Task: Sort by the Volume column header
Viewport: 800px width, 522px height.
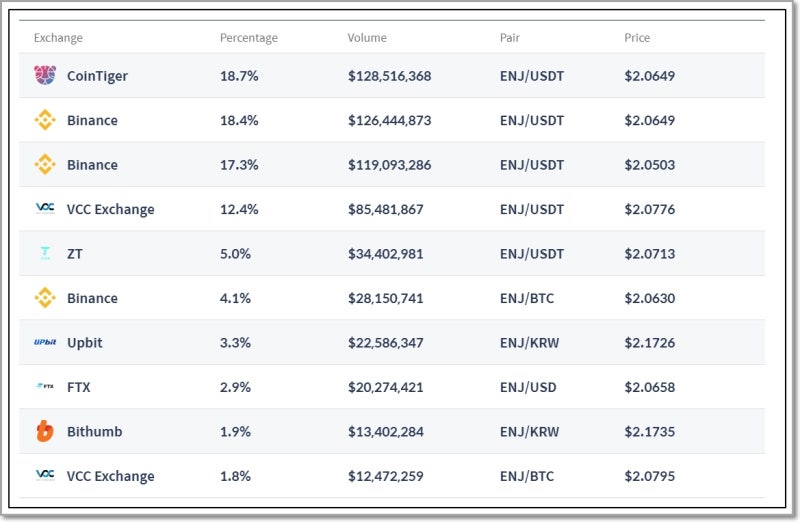Action: pyautogui.click(x=367, y=38)
